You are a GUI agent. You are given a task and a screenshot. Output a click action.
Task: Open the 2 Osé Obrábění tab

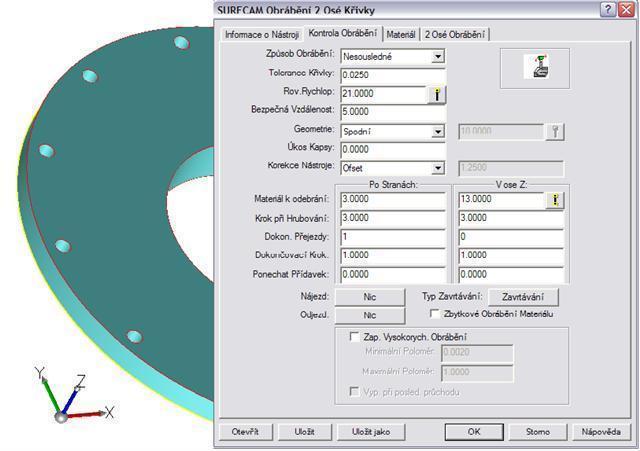tap(455, 35)
